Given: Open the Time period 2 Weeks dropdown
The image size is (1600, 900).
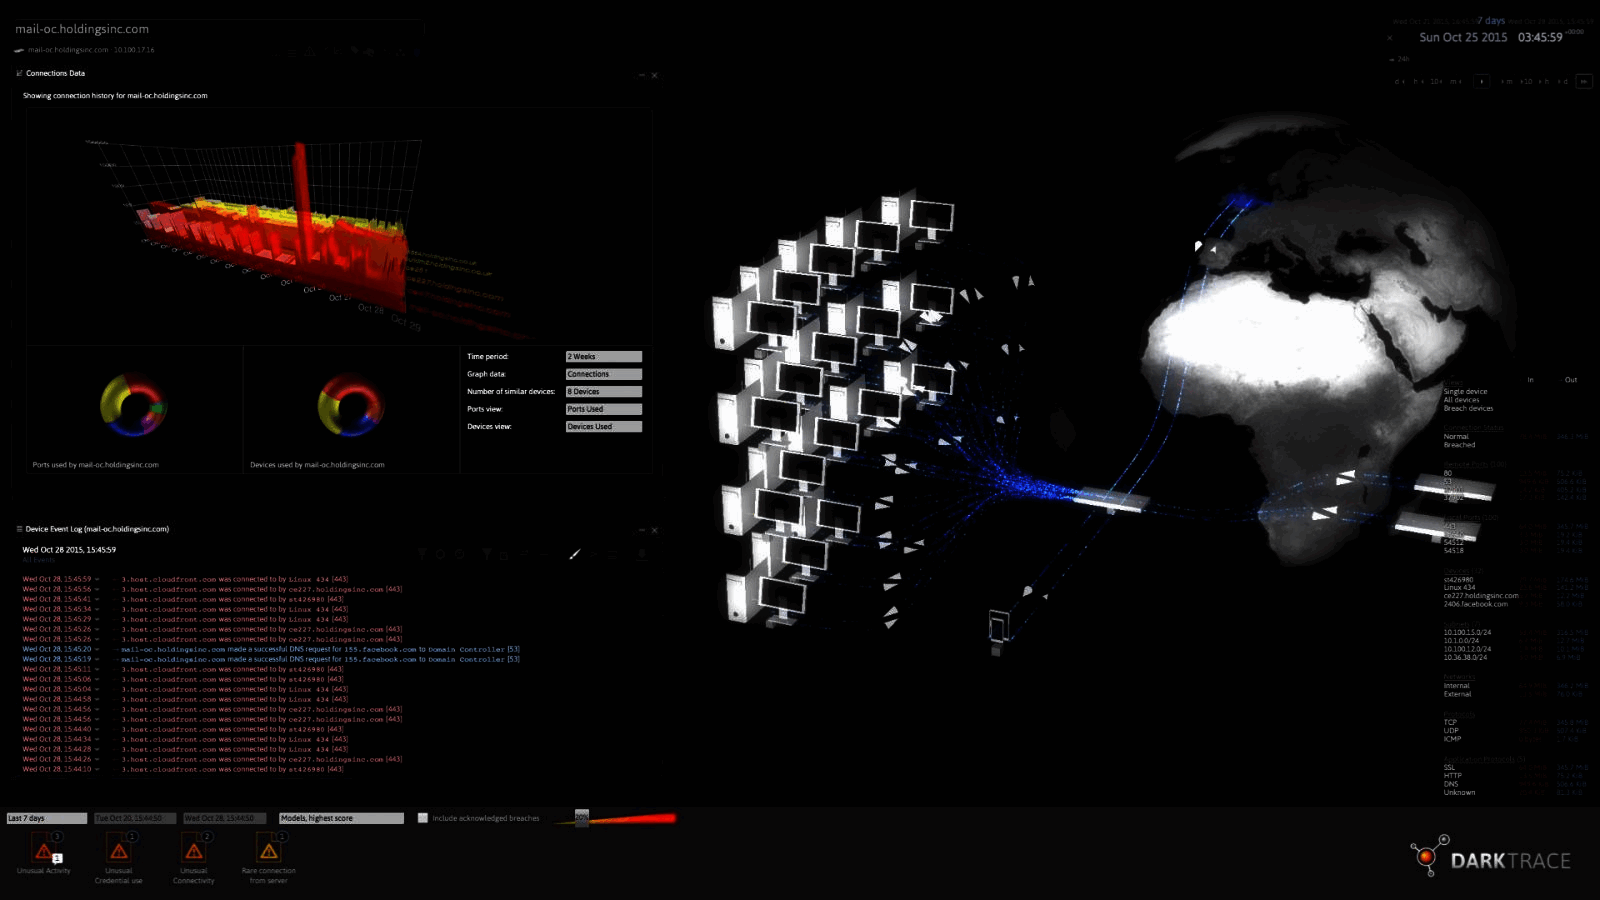Looking at the screenshot, I should 604,357.
